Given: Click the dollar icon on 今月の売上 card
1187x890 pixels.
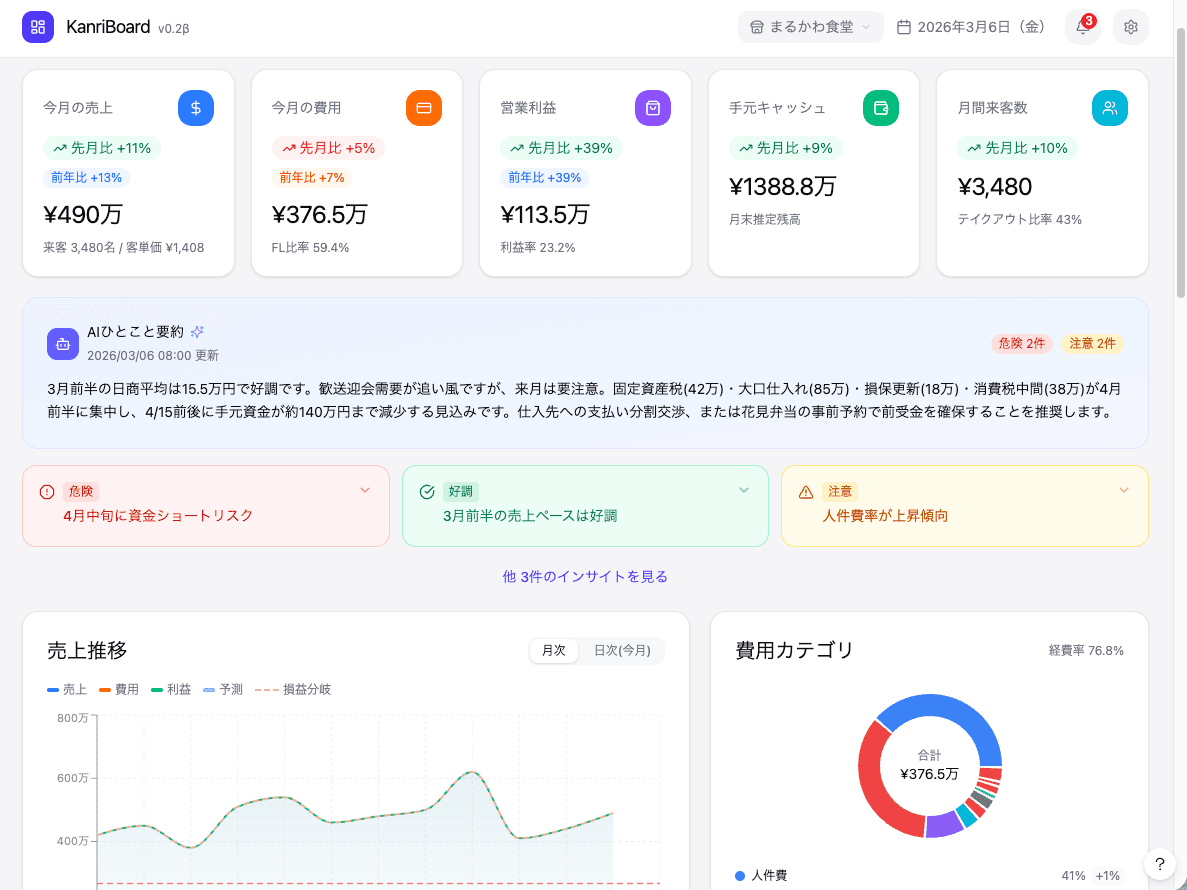Looking at the screenshot, I should point(196,108).
